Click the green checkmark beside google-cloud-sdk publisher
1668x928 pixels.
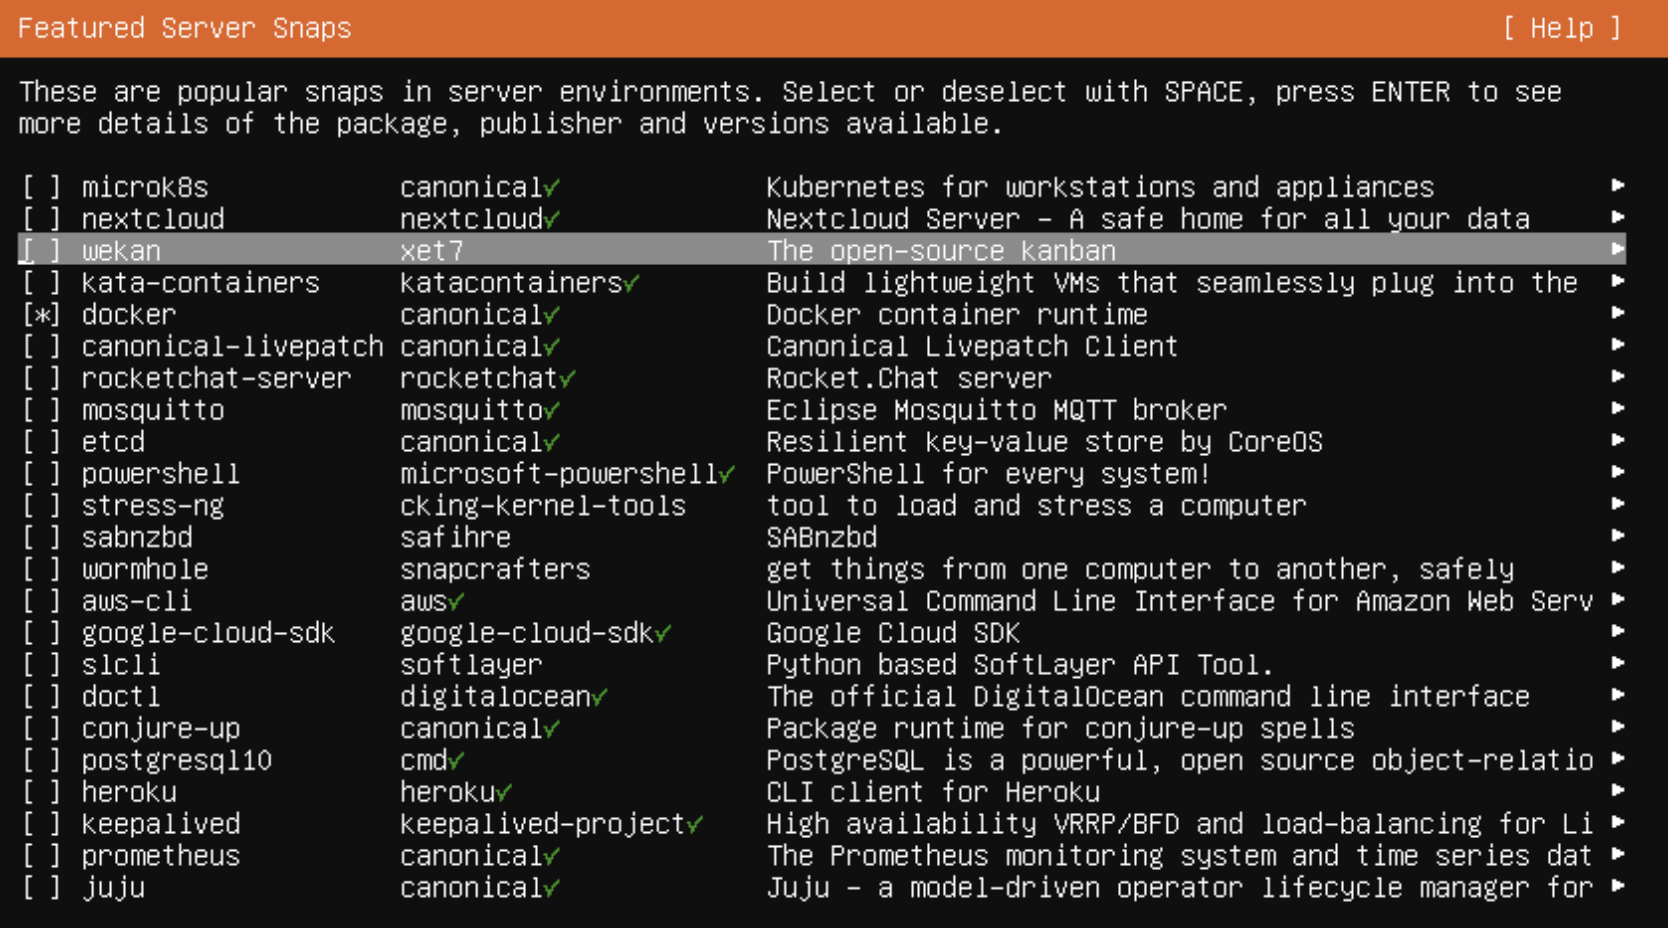(663, 634)
